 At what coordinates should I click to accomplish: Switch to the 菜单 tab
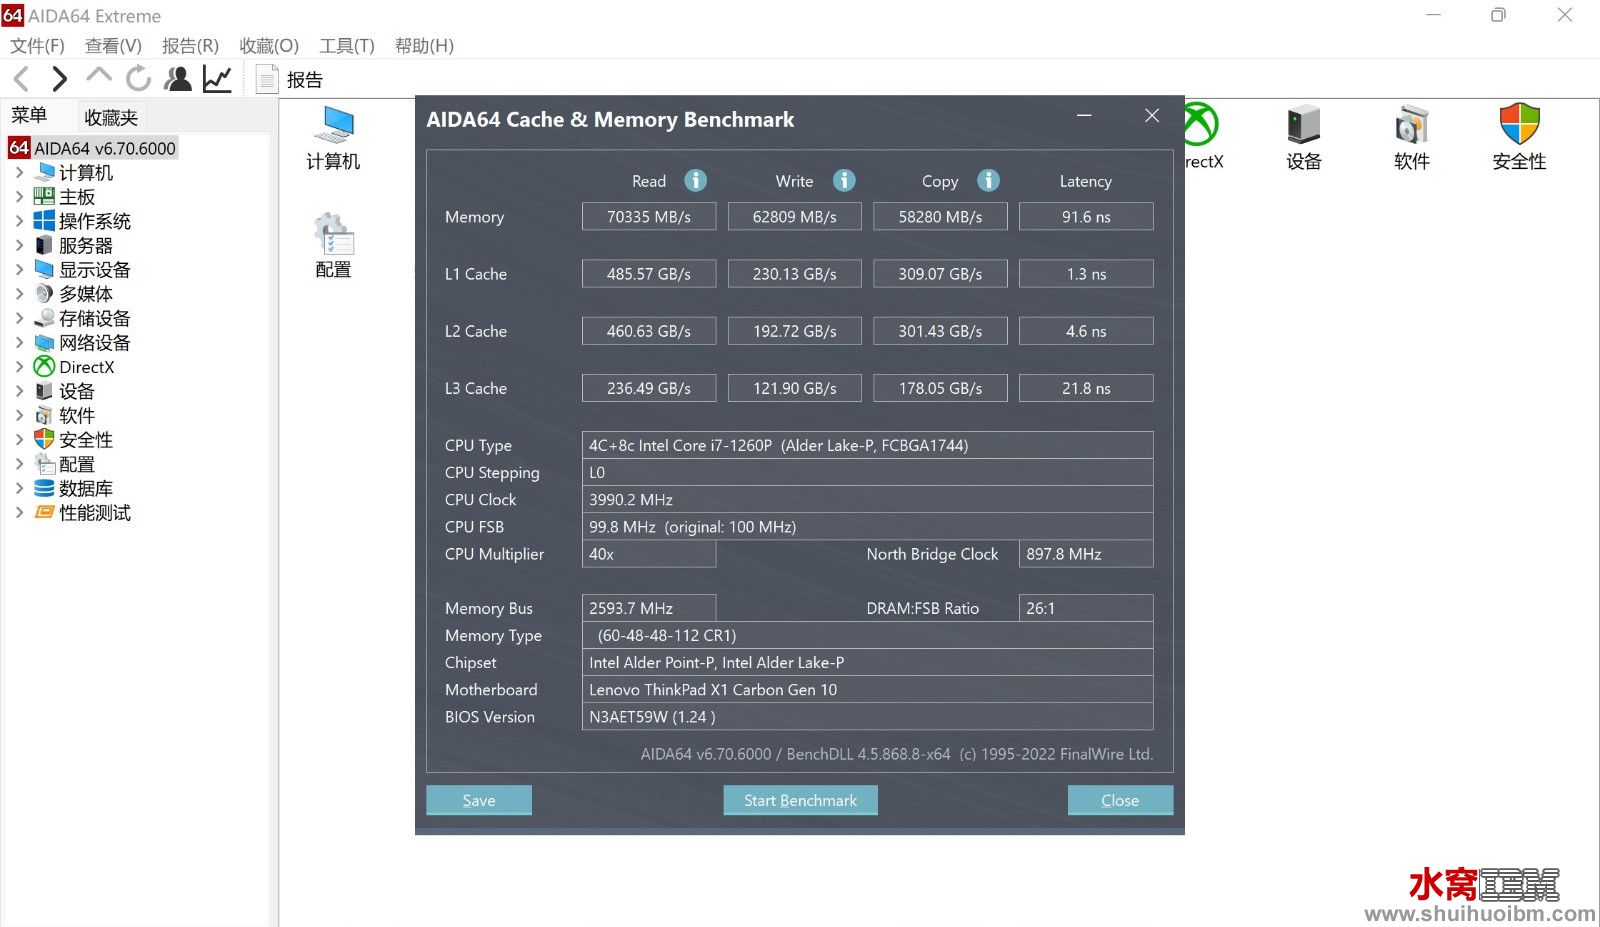pyautogui.click(x=29, y=116)
